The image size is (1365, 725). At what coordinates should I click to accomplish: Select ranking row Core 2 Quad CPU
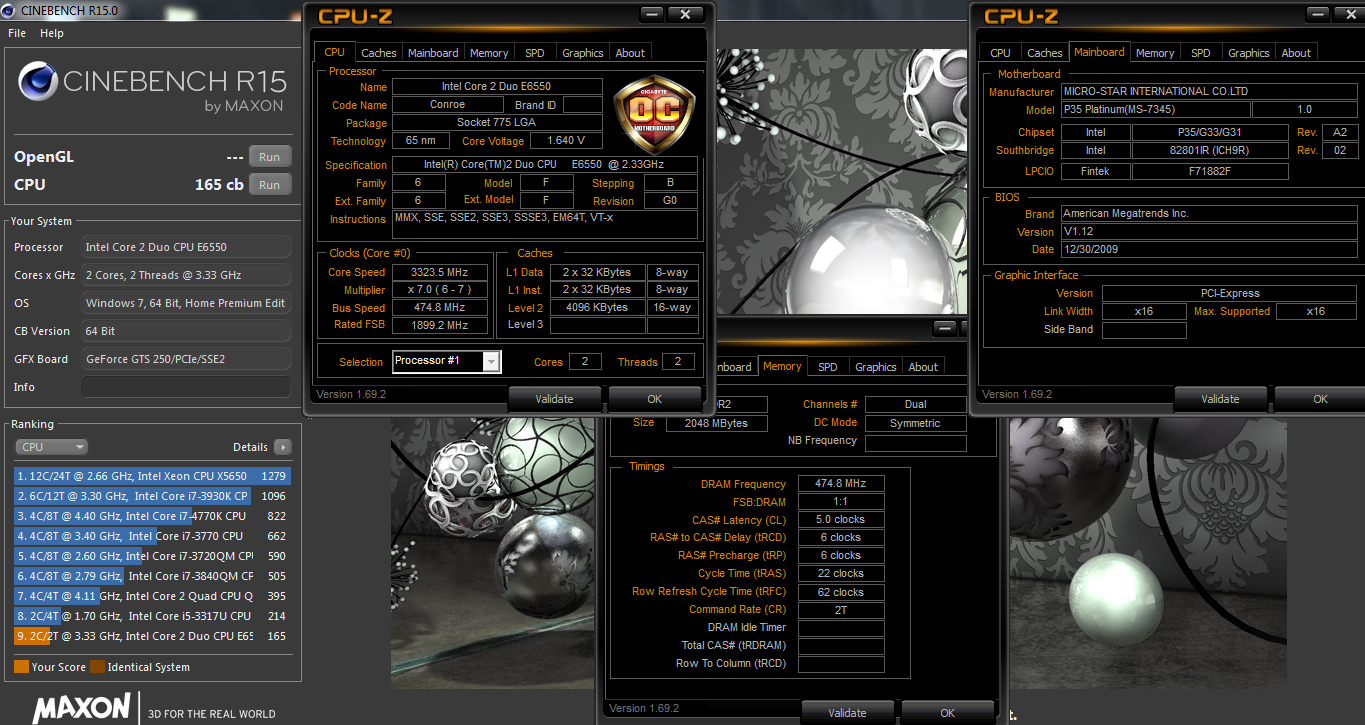(152, 596)
